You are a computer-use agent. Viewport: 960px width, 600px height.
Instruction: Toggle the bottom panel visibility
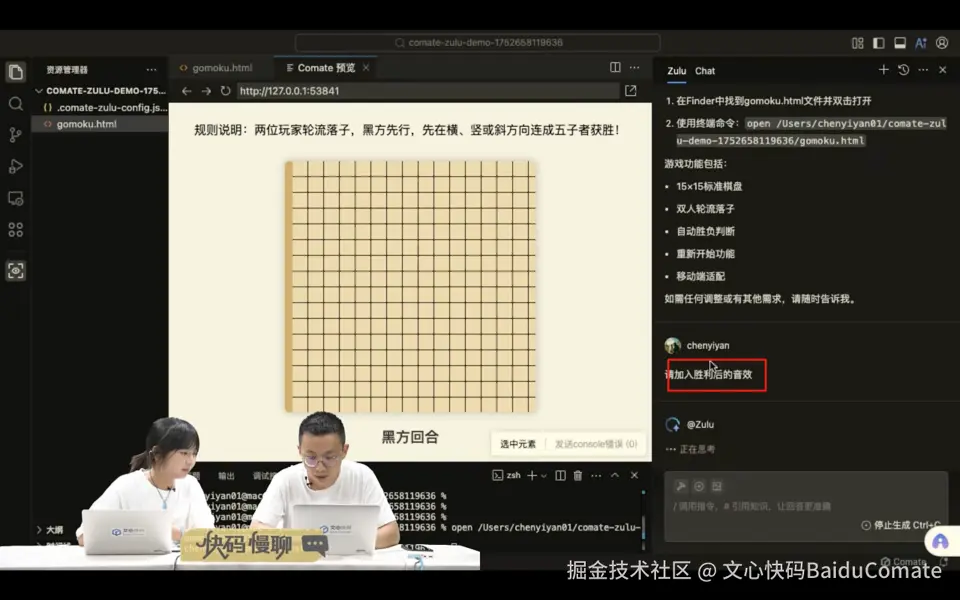pyautogui.click(x=900, y=43)
